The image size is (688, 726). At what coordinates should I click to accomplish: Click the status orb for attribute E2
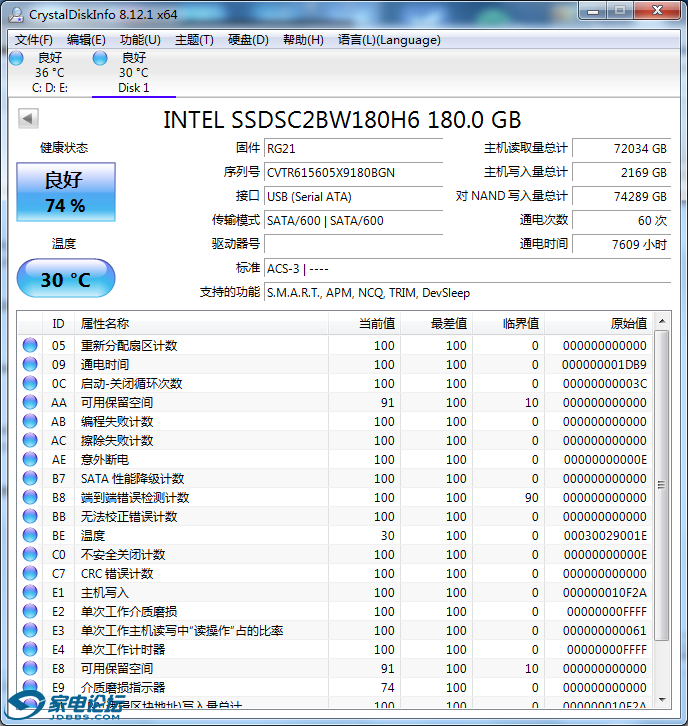point(30,611)
